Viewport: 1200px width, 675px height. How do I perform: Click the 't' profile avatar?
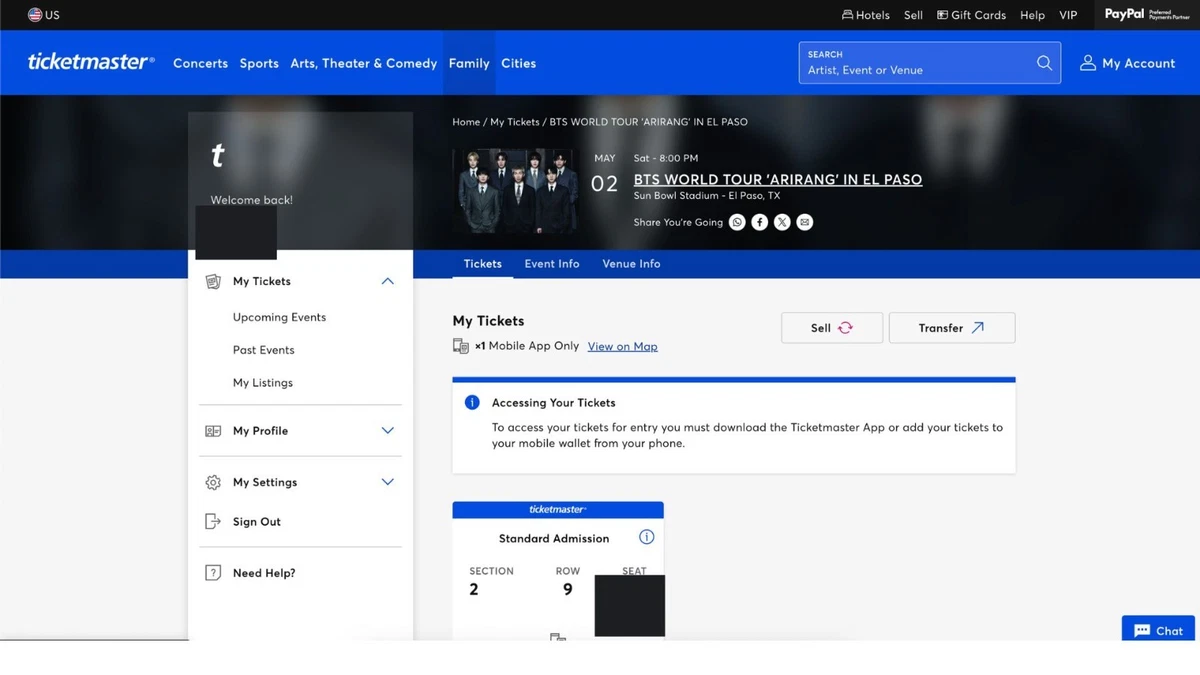[x=217, y=155]
